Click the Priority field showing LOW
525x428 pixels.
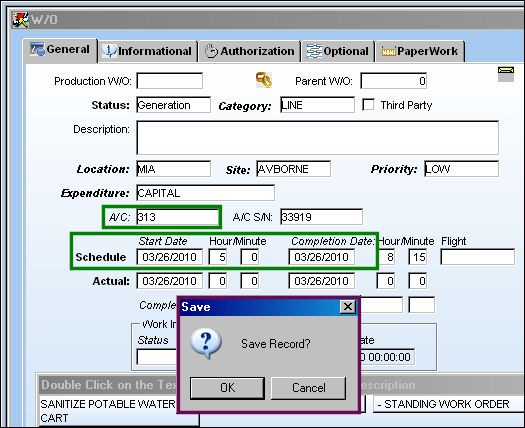pyautogui.click(x=461, y=169)
